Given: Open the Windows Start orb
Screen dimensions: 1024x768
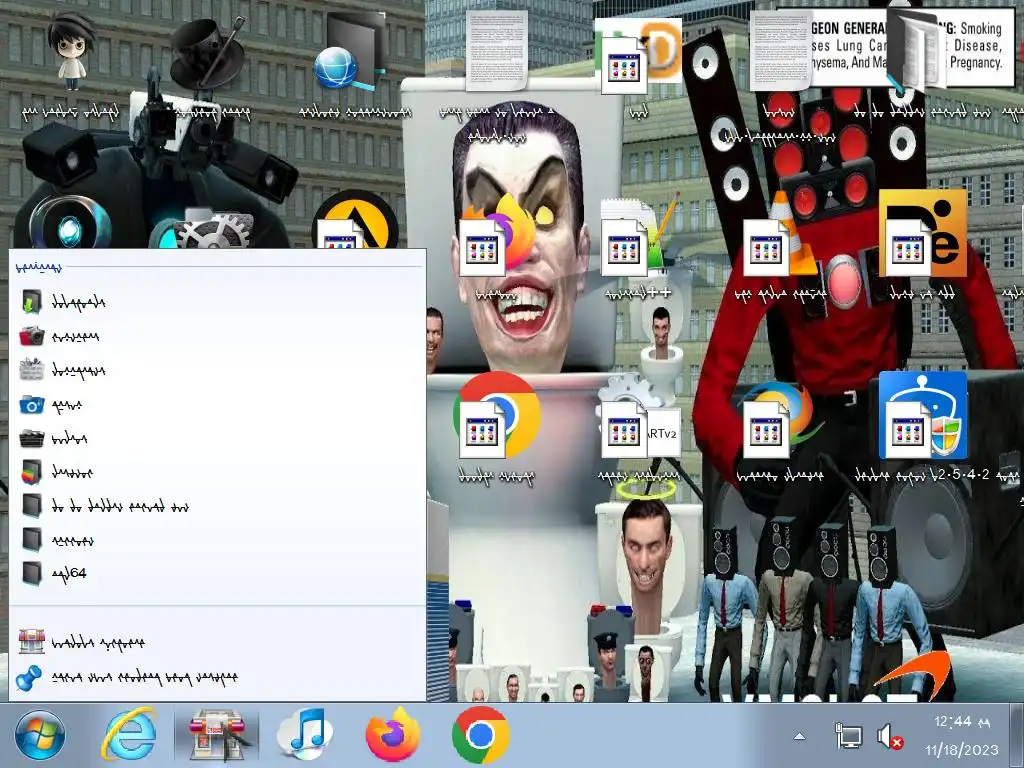Looking at the screenshot, I should pos(40,736).
